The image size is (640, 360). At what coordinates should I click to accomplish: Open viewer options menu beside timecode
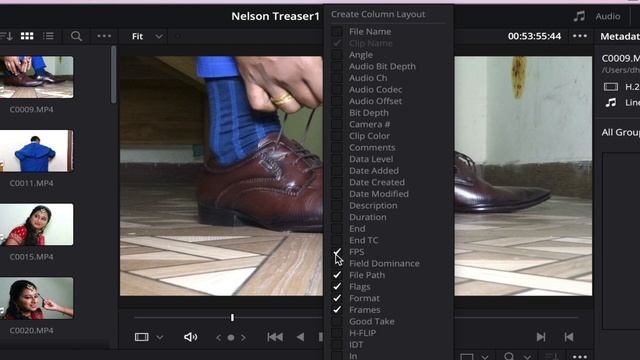pyautogui.click(x=580, y=36)
